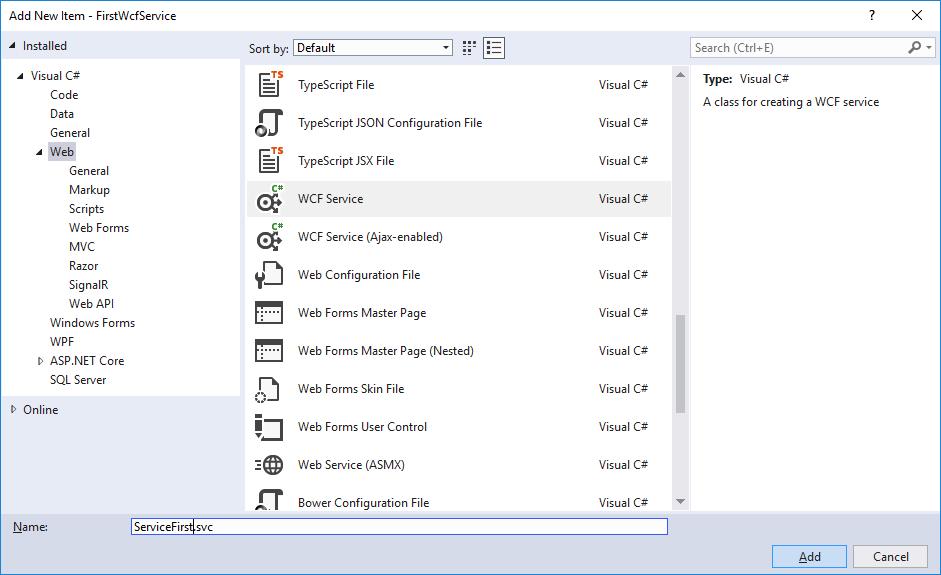941x575 pixels.
Task: Click the TypeScript JSX File icon
Action: point(269,160)
